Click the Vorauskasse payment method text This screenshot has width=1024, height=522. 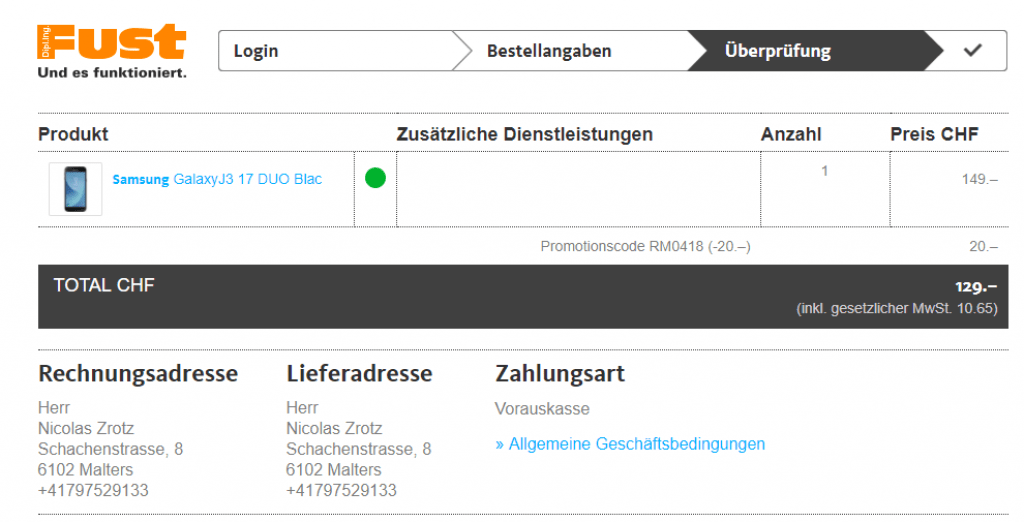[542, 409]
